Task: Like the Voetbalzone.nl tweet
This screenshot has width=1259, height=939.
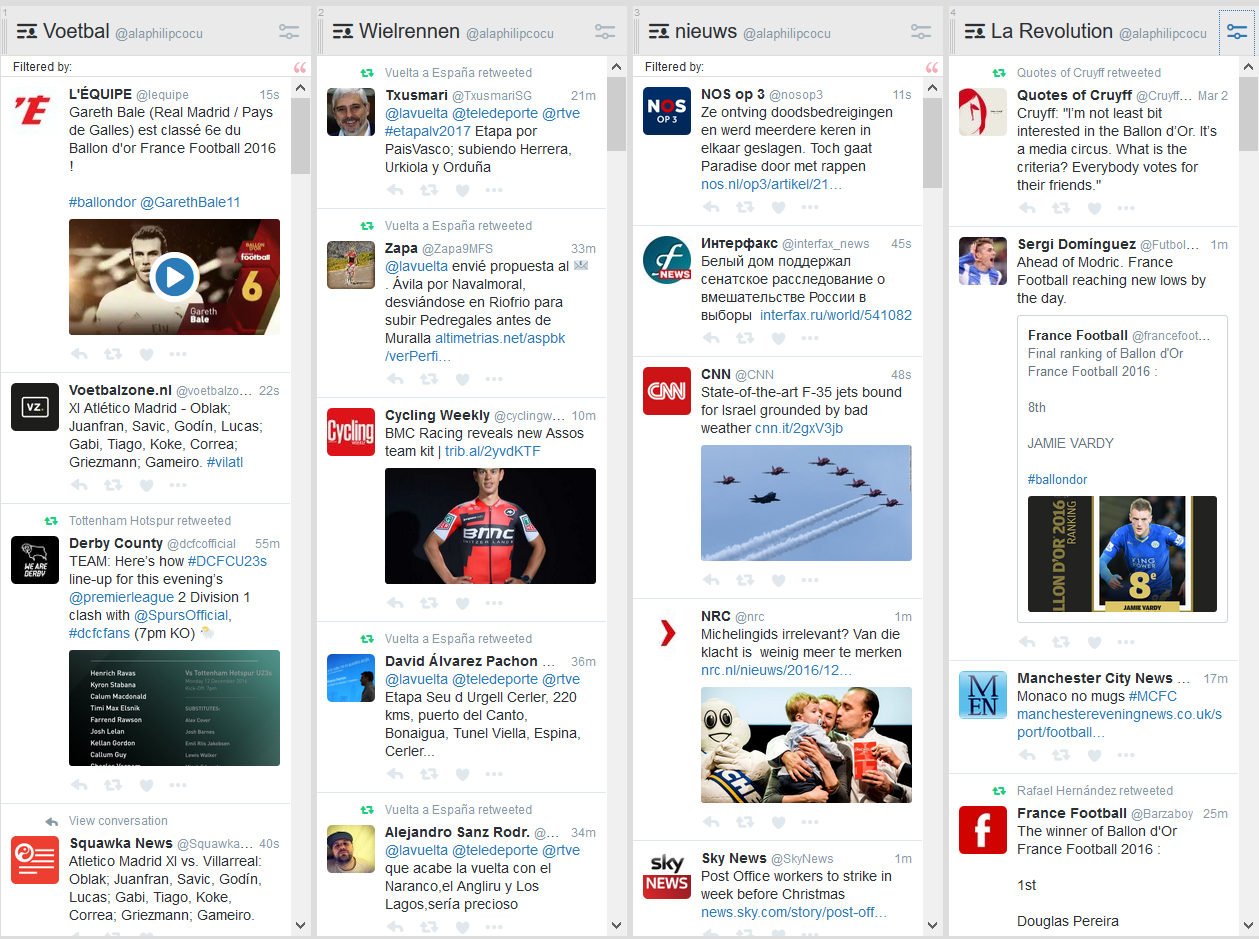Action: point(146,485)
